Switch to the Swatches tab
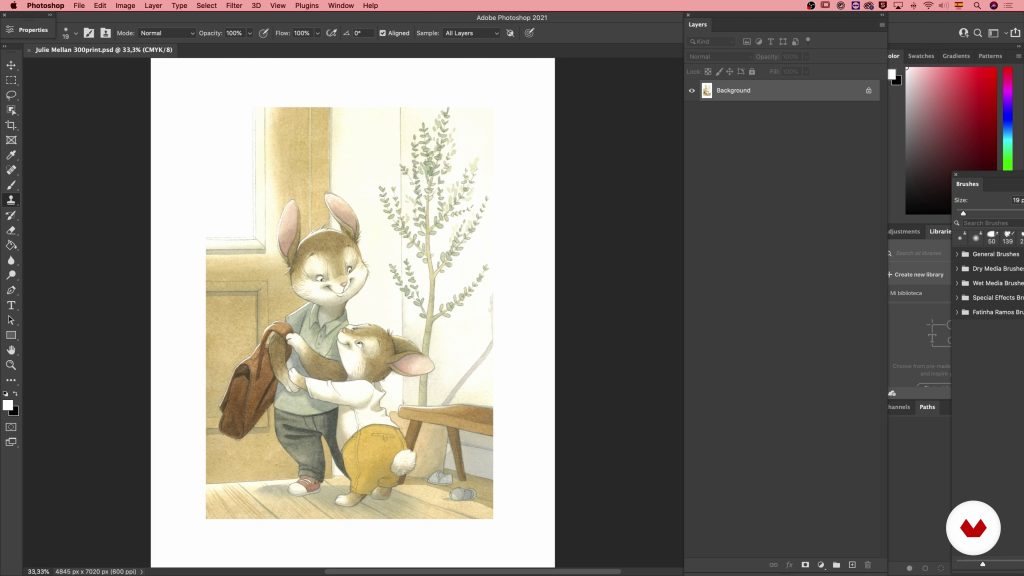Image resolution: width=1024 pixels, height=576 pixels. [x=920, y=56]
